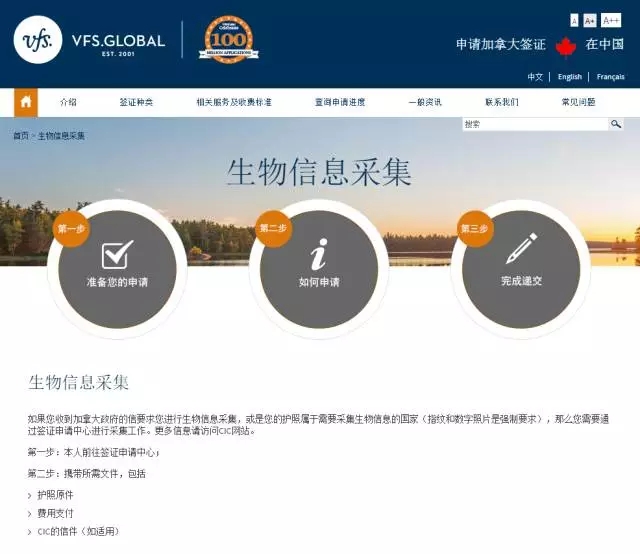The height and width of the screenshot is (554, 640).
Task: Open the info icon for 如何申请
Action: coord(318,254)
